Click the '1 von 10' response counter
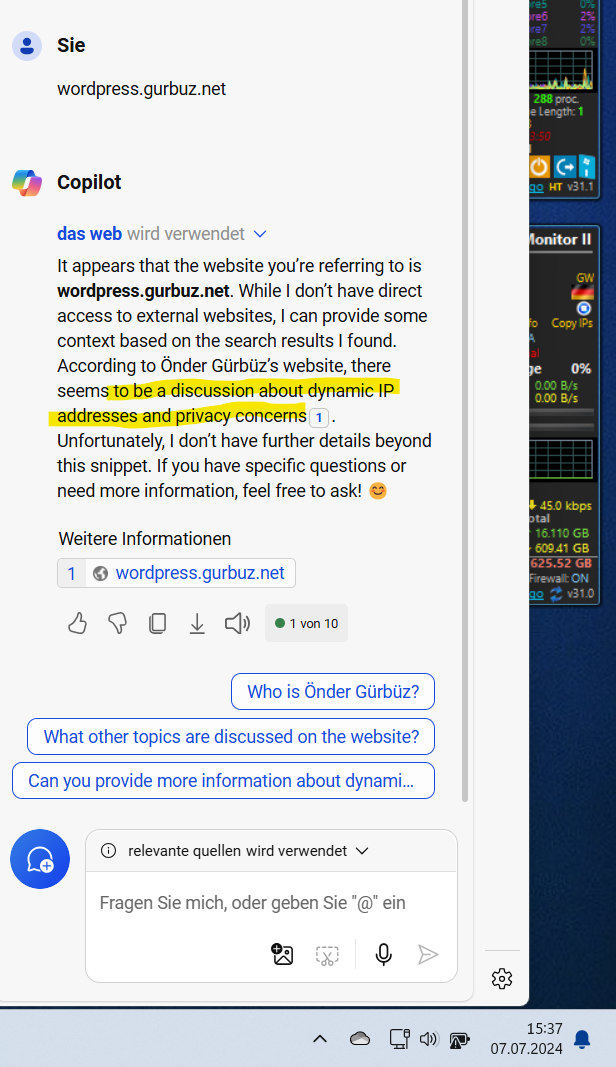Image resolution: width=616 pixels, height=1067 pixels. 306,623
